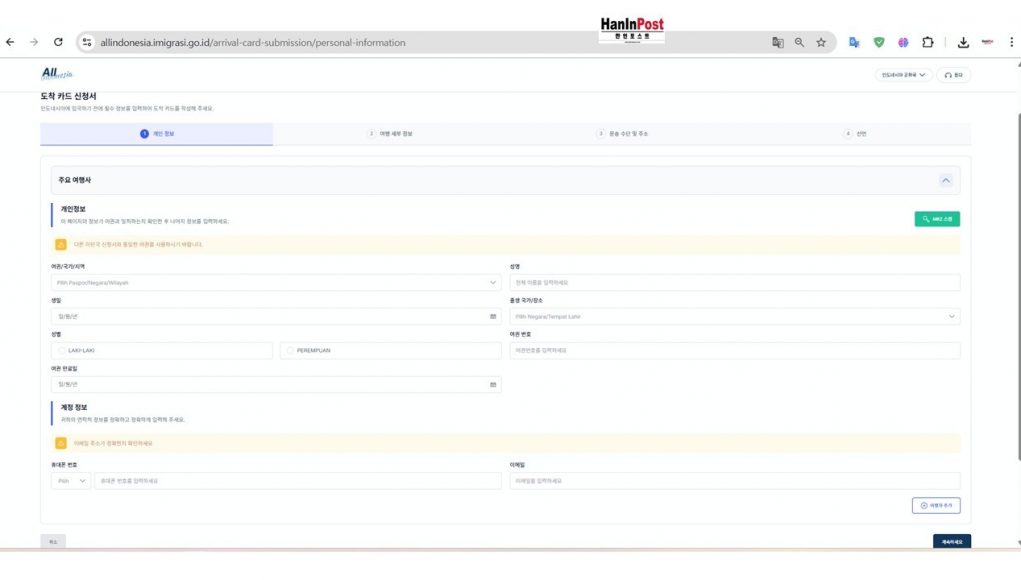The image size is (1021, 580).
Task: Click the browser page reload icon
Action: point(58,42)
